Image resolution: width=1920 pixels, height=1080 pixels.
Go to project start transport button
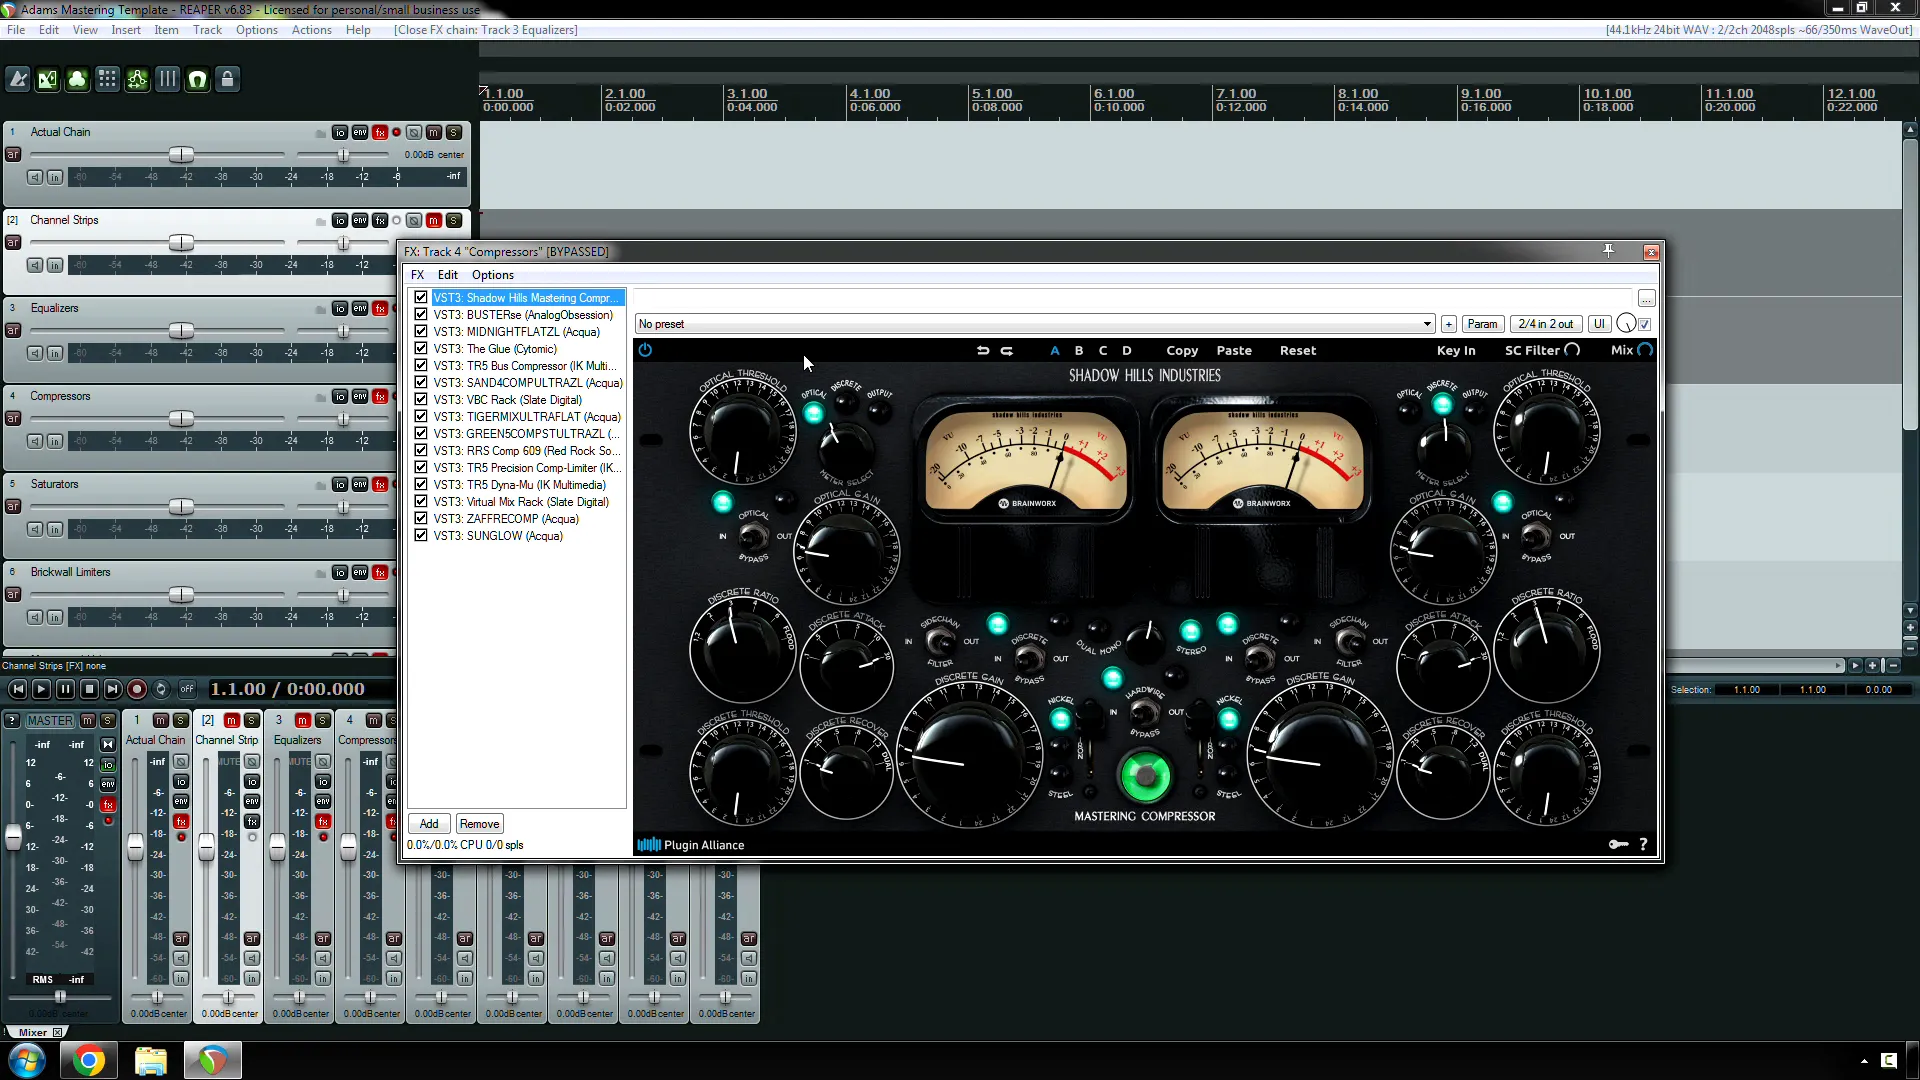click(x=17, y=689)
